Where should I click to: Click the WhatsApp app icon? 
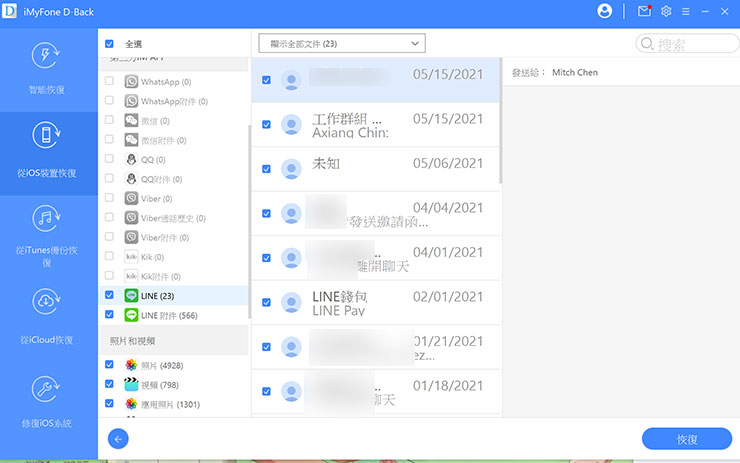pyautogui.click(x=131, y=82)
